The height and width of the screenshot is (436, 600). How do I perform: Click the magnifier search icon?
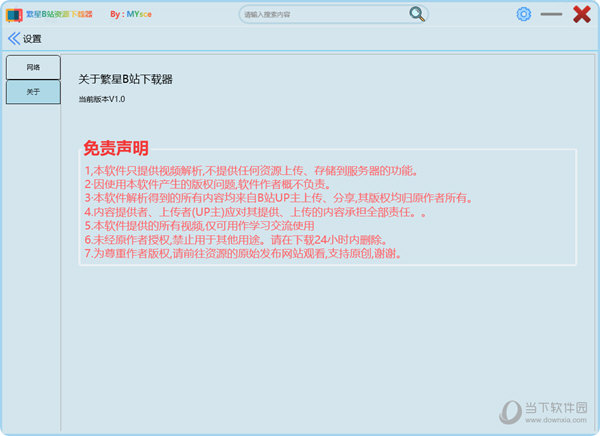click(x=417, y=14)
